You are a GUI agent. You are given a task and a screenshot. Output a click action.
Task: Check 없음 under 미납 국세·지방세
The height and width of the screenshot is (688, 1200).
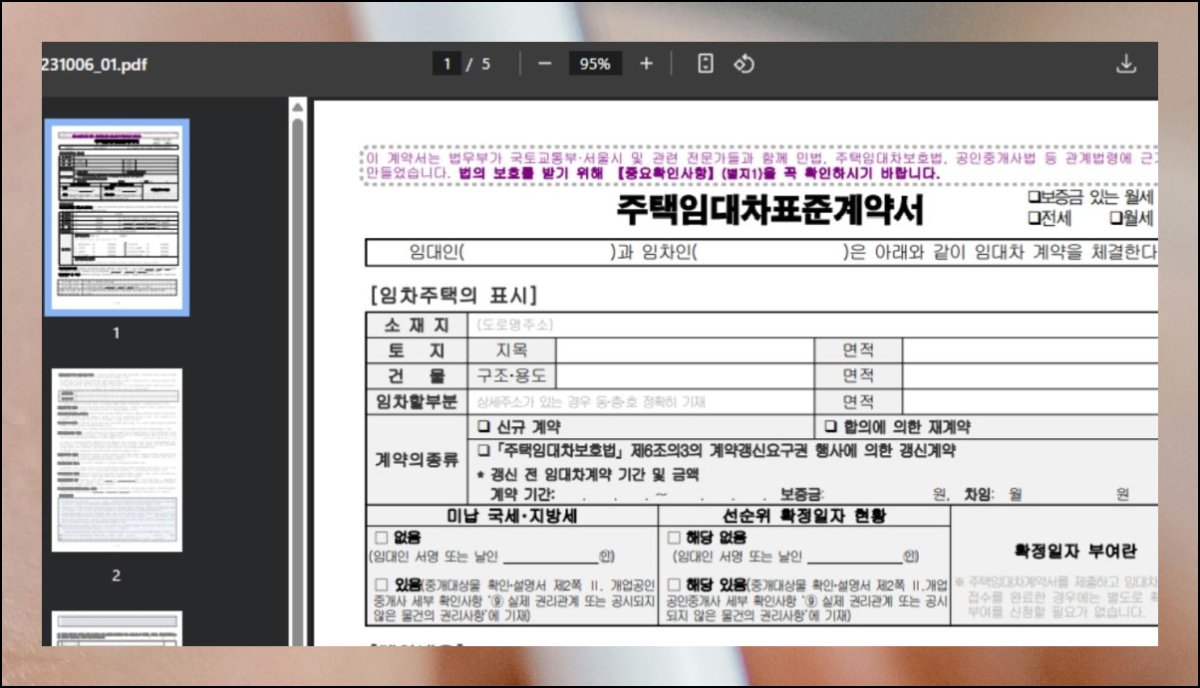381,538
